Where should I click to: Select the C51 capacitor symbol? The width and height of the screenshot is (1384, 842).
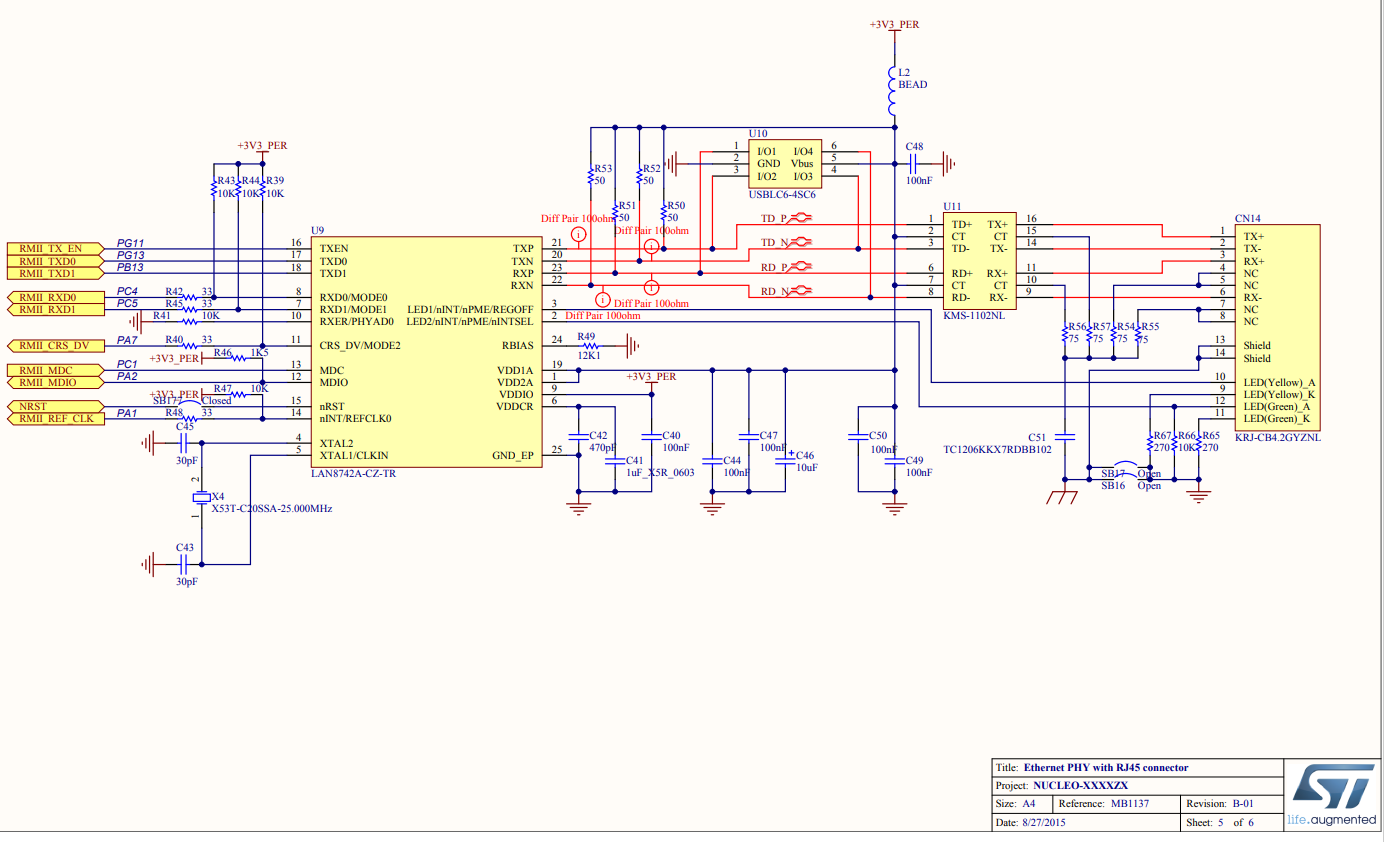coord(1065,437)
